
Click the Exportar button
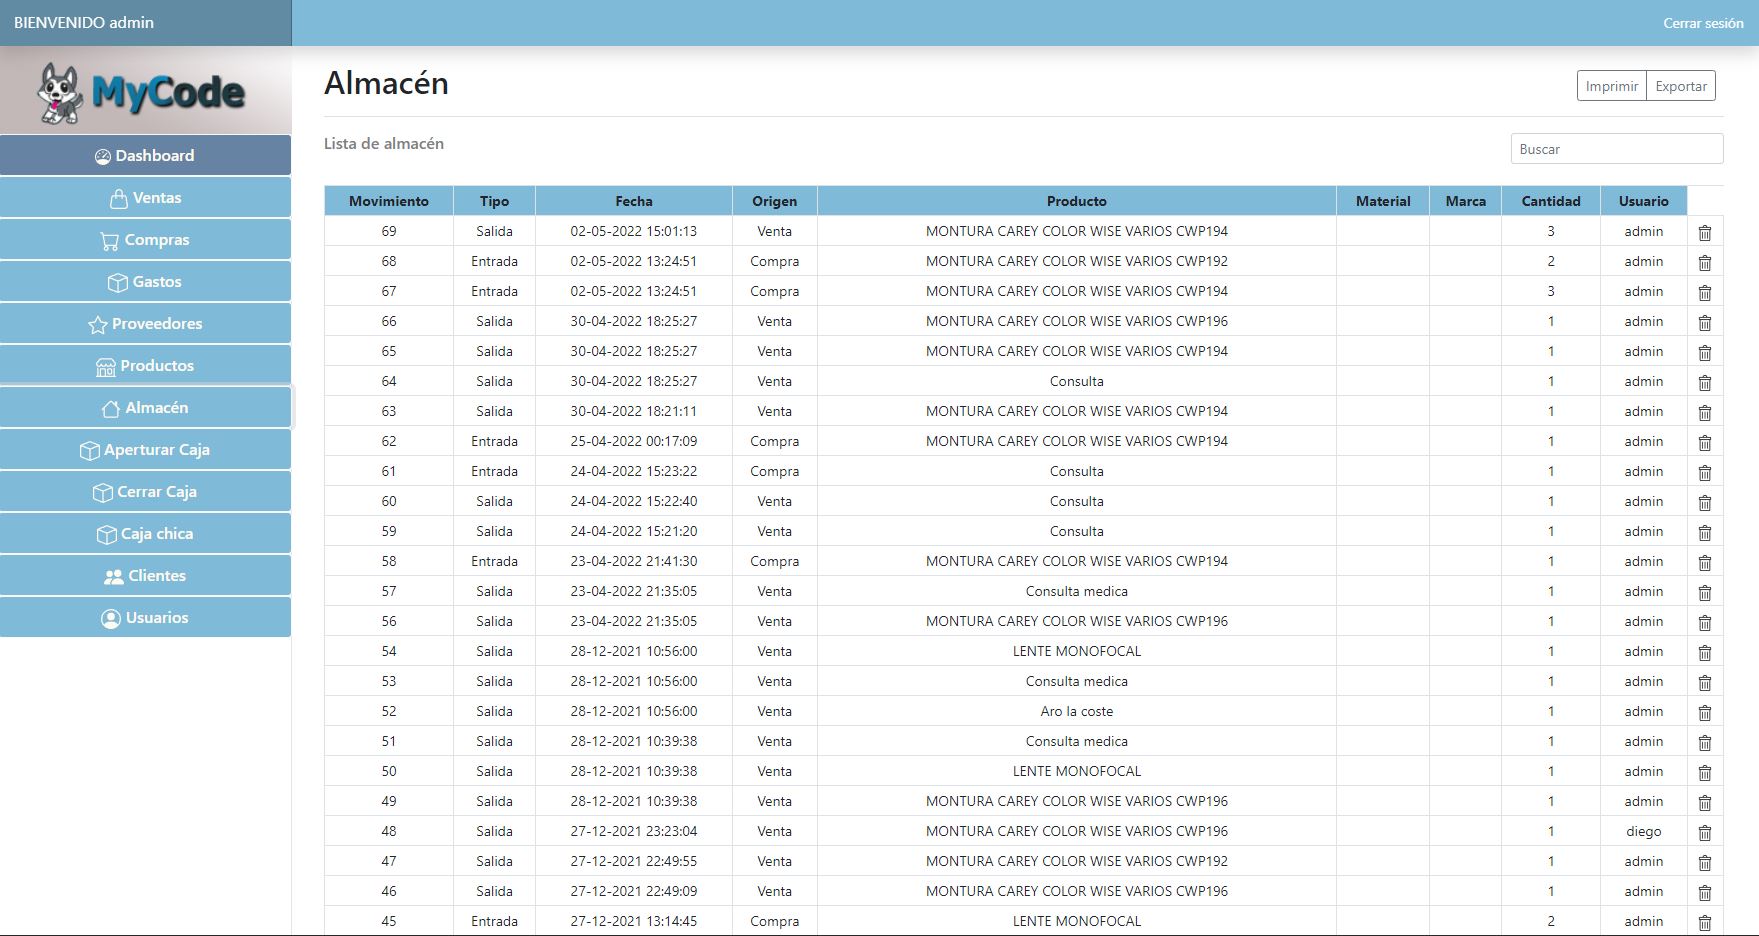[x=1681, y=86]
